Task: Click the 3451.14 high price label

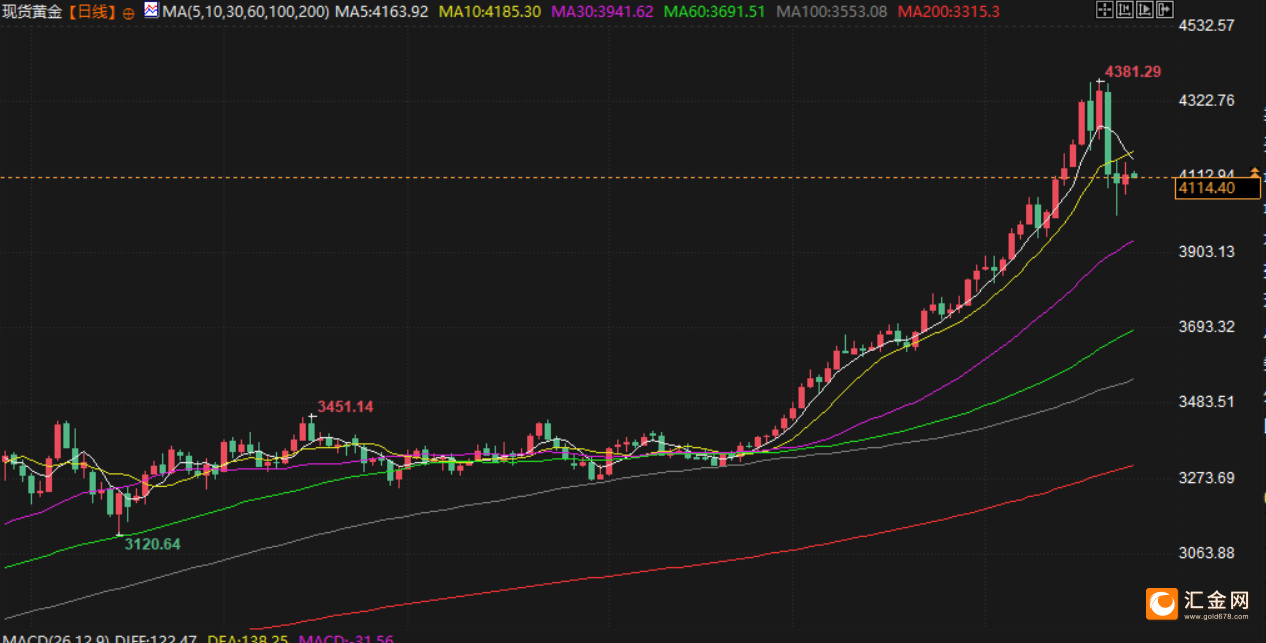Action: [345, 406]
